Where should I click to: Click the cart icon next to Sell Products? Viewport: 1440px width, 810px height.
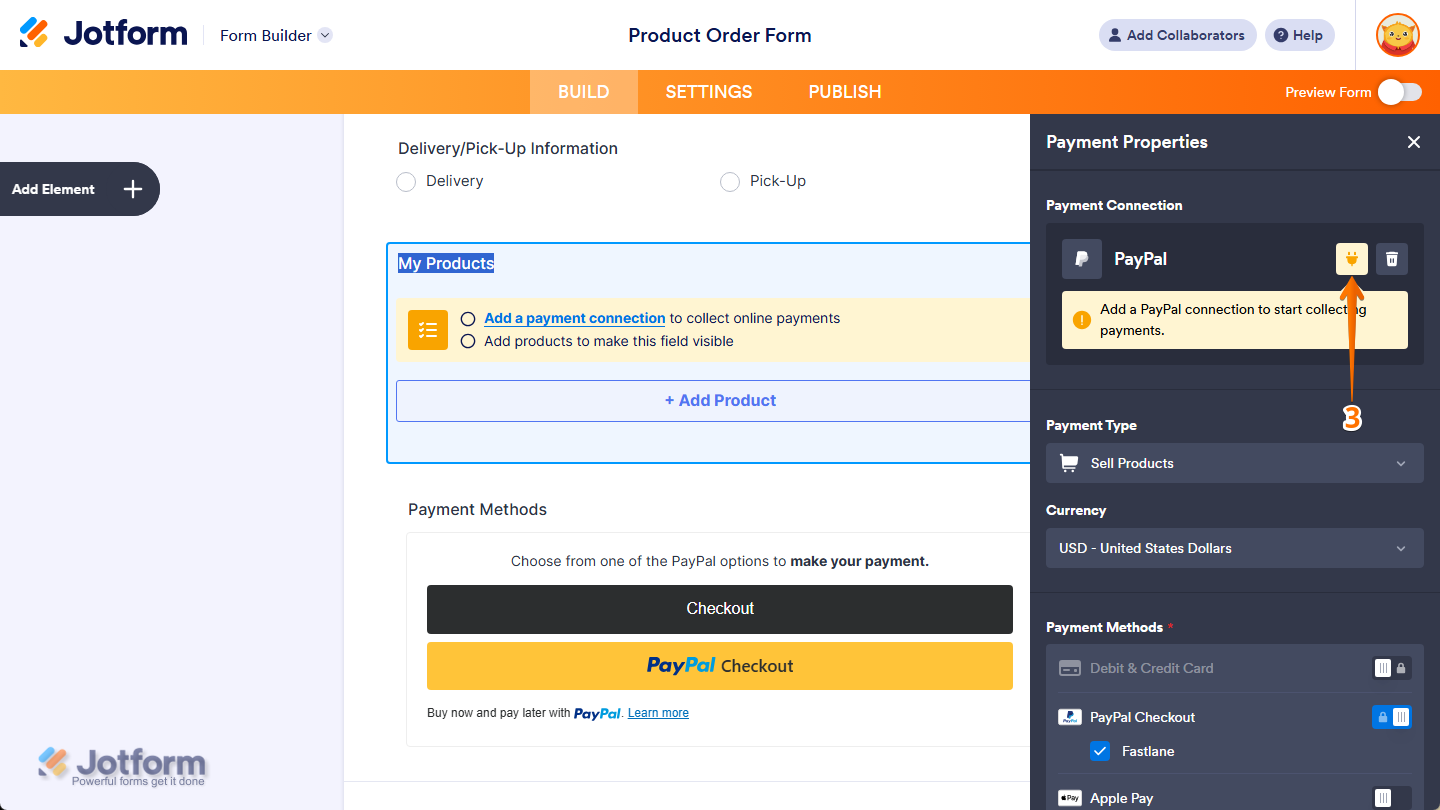click(x=1068, y=462)
